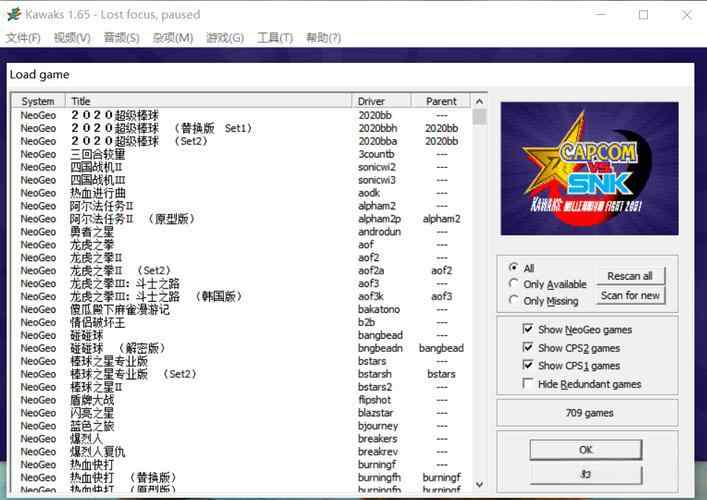The height and width of the screenshot is (500, 707).
Task: Maximize the Kawaks window
Action: click(x=643, y=15)
